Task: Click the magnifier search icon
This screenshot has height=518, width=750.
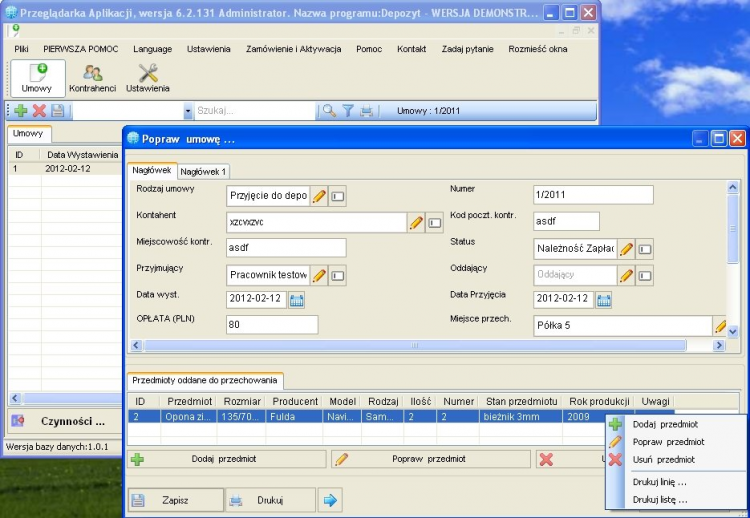Action: click(x=329, y=111)
